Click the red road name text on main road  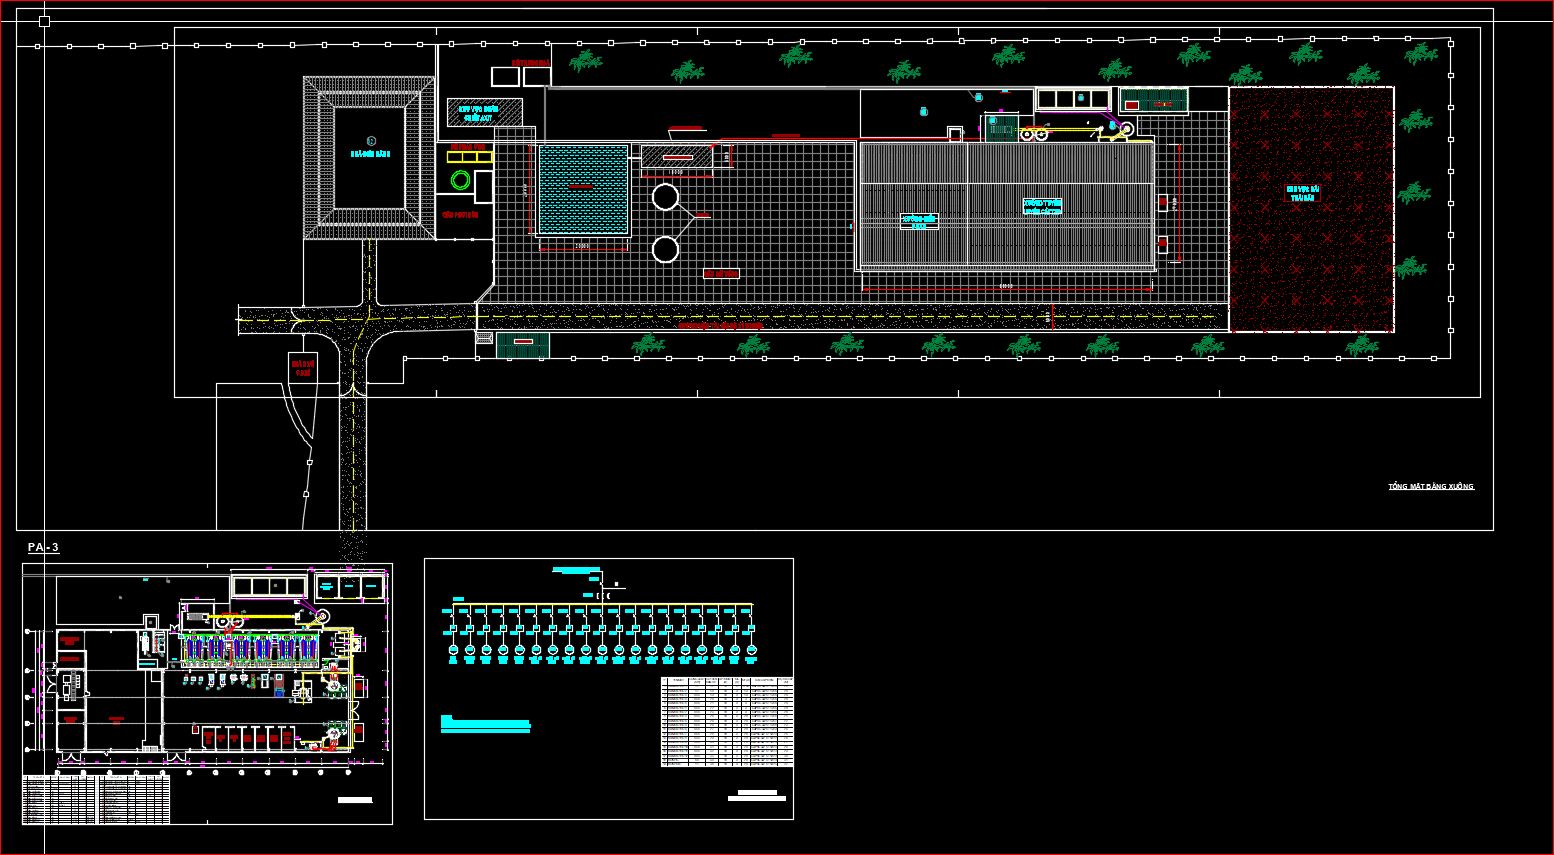[x=720, y=325]
